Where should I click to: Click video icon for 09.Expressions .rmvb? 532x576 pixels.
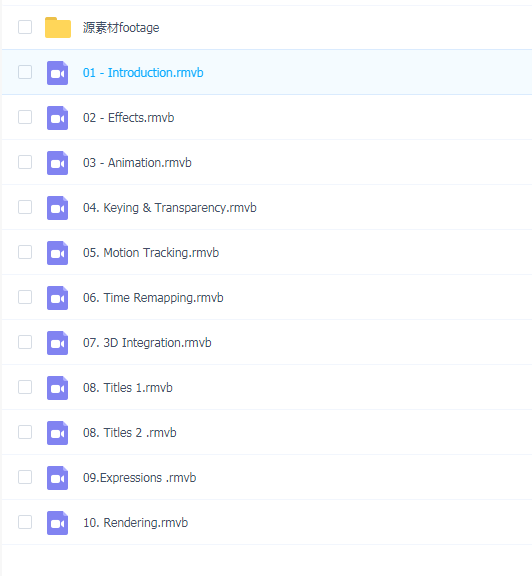click(x=57, y=478)
